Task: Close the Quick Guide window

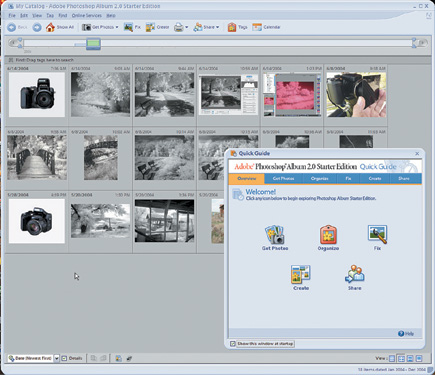Action: pyautogui.click(x=417, y=154)
